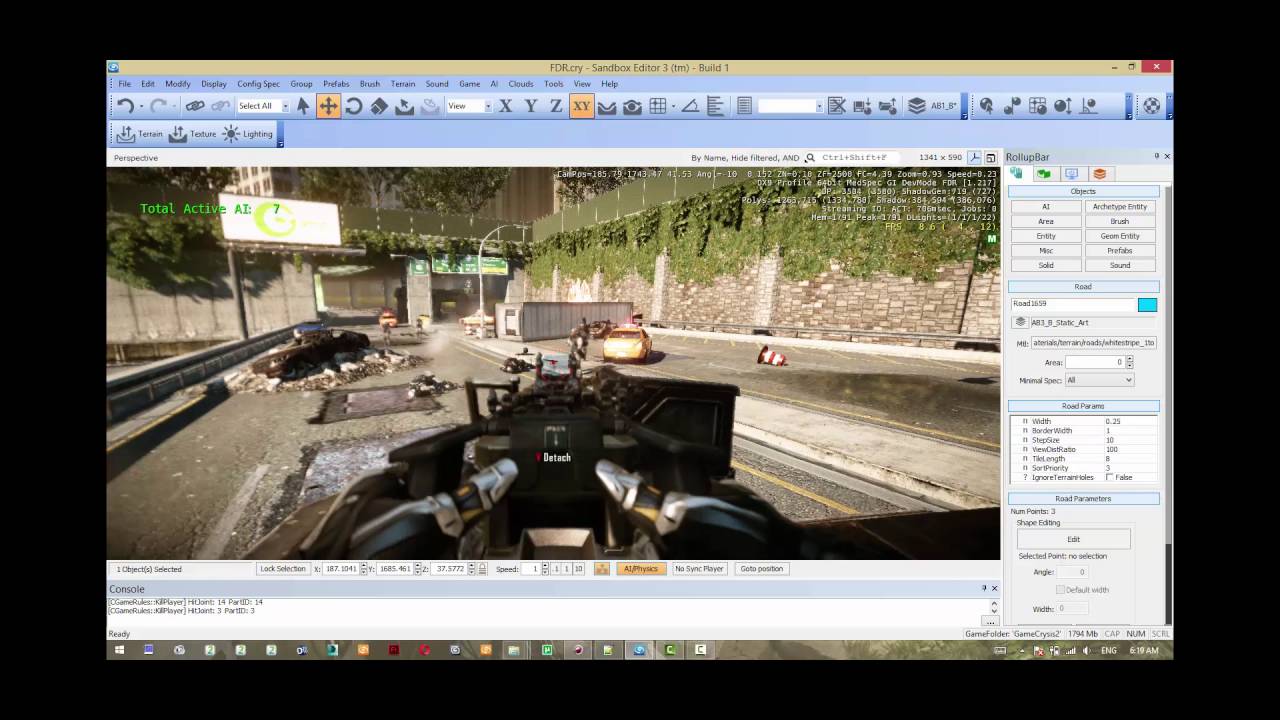The image size is (1280, 720).
Task: Collapse the Road Parameters rollup header
Action: [1083, 498]
